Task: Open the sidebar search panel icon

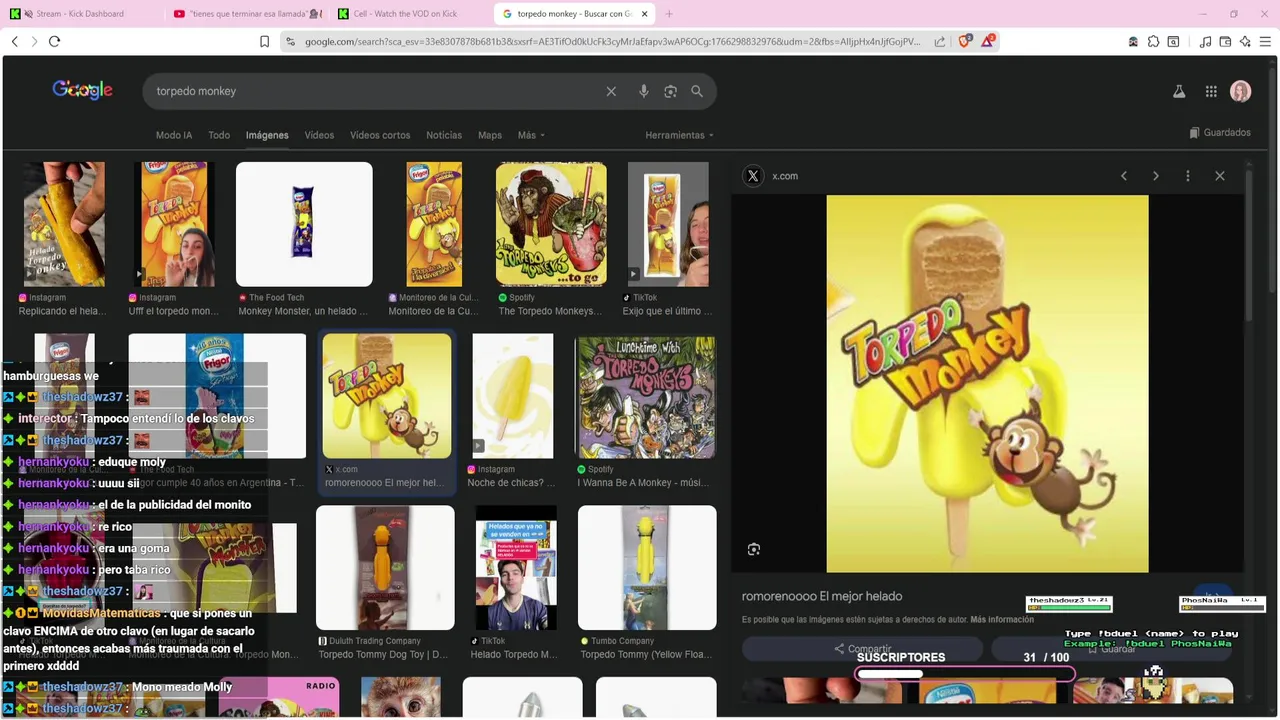Action: point(1173,41)
